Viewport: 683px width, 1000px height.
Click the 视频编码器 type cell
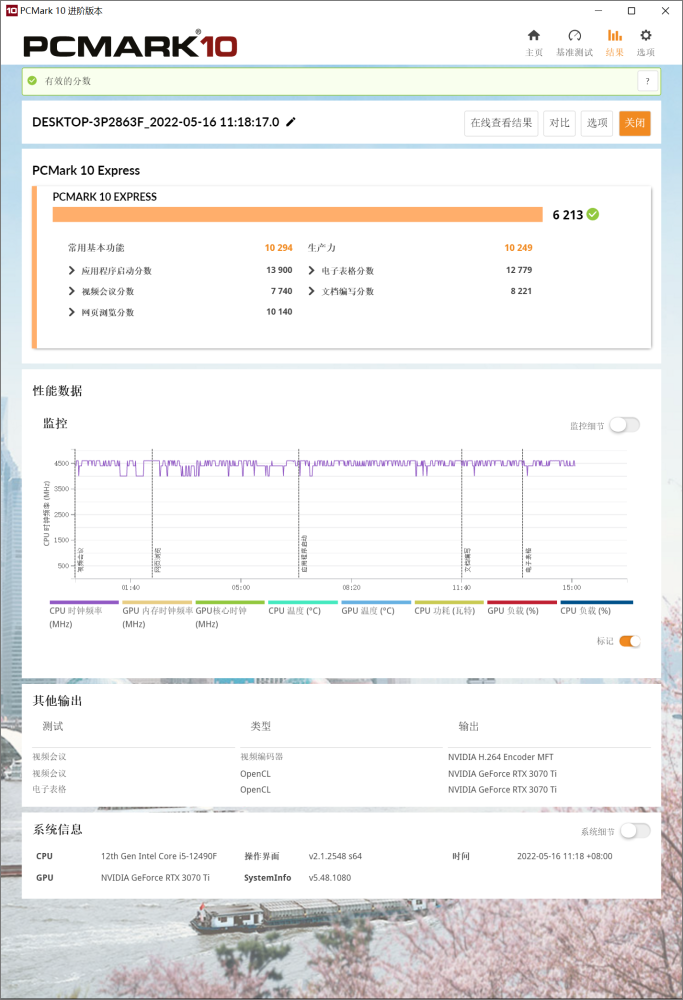(x=261, y=756)
